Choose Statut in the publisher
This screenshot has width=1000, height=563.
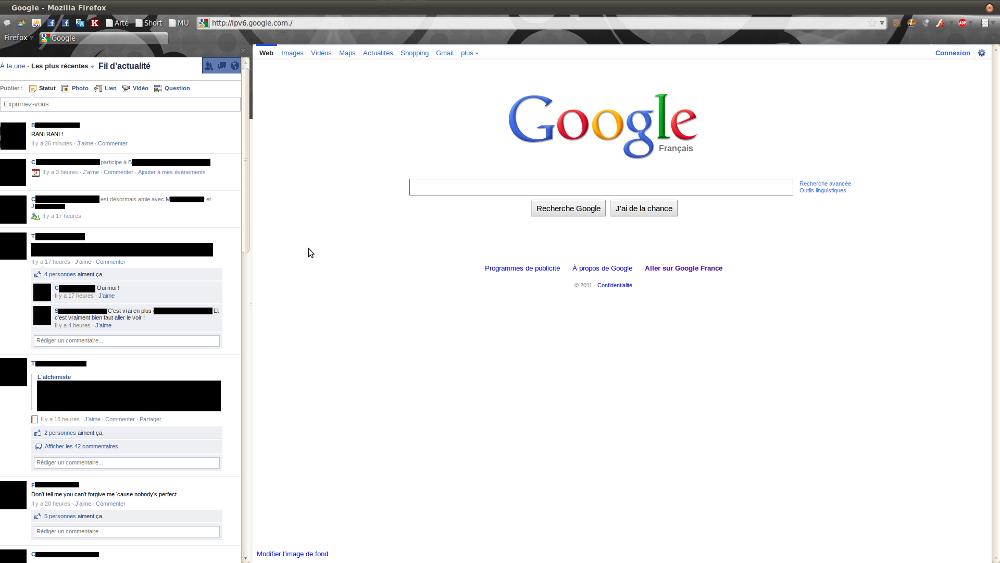42,88
